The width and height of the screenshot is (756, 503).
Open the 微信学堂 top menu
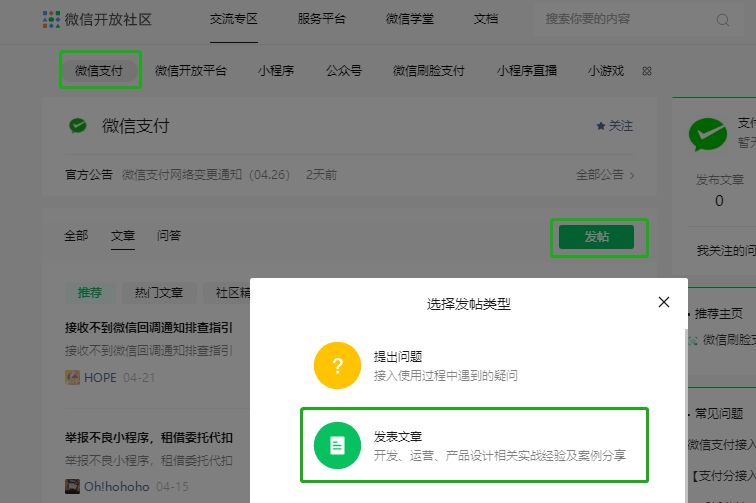[x=410, y=19]
